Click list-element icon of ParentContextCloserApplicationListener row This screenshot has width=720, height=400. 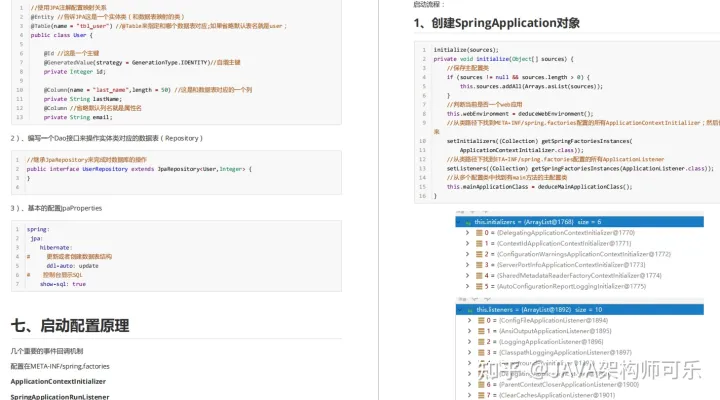pos(481,384)
